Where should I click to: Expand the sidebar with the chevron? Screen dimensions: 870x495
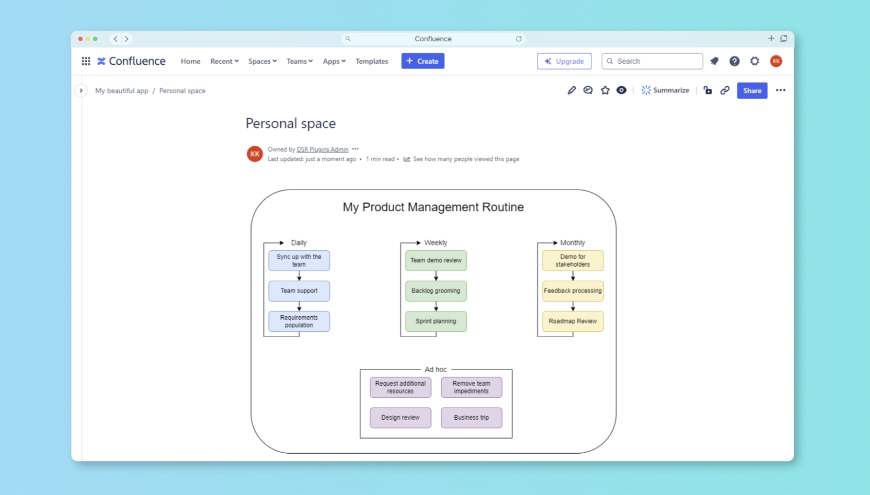tap(81, 90)
